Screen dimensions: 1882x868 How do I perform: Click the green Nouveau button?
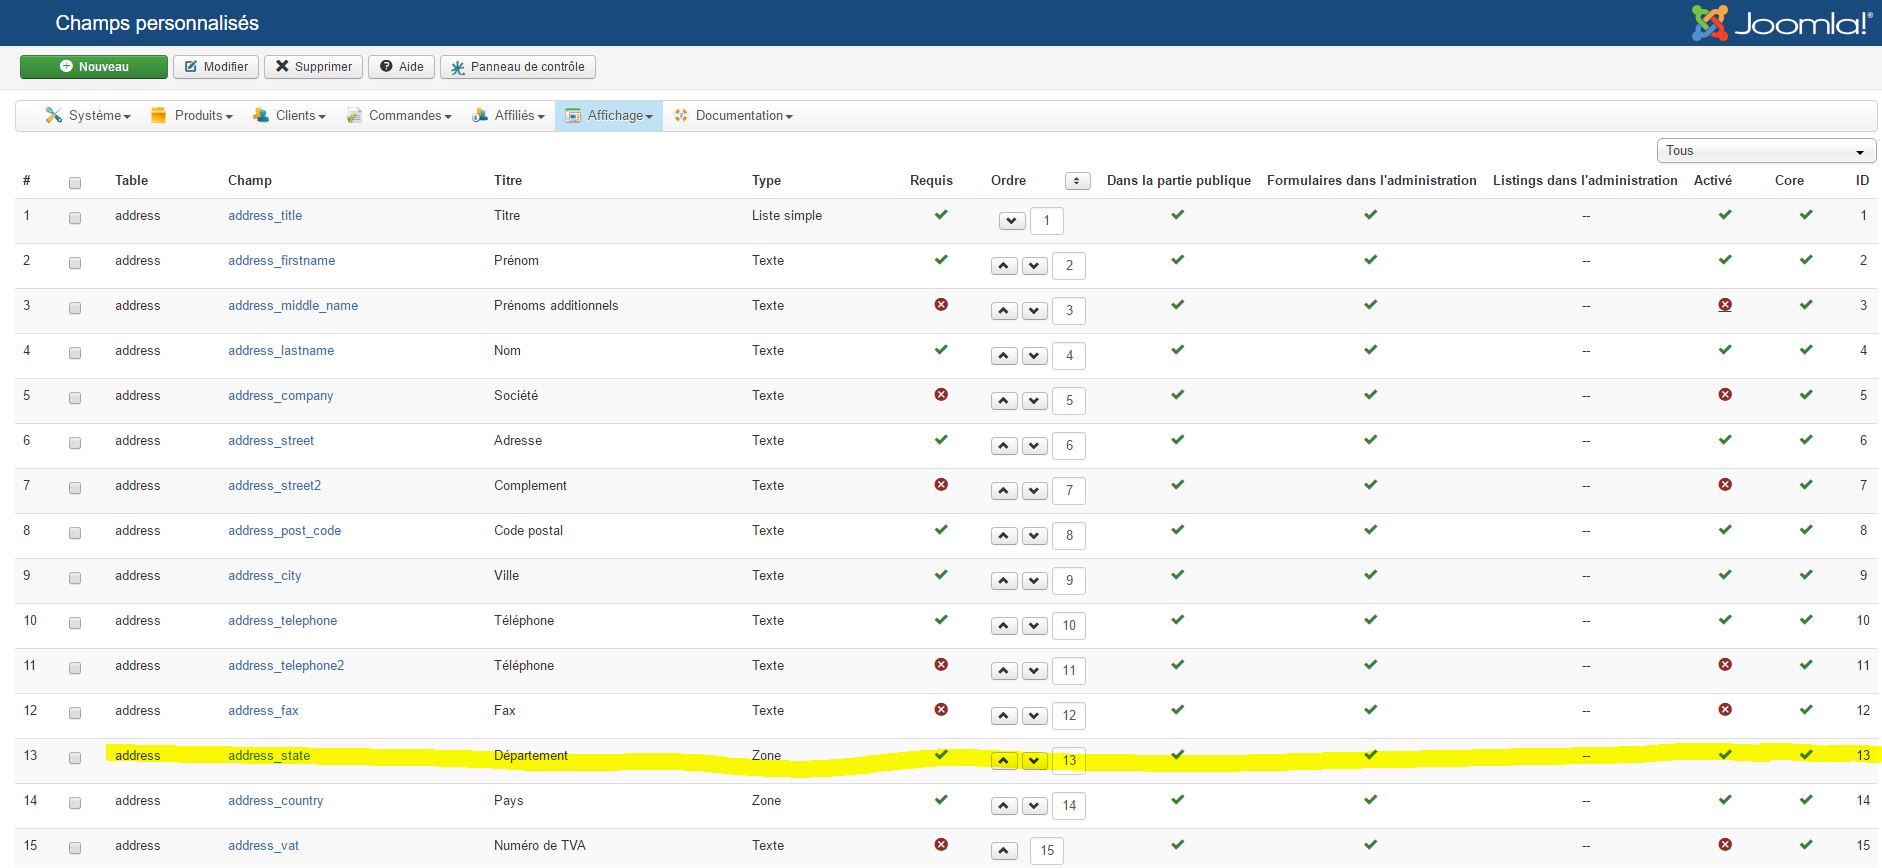click(94, 67)
